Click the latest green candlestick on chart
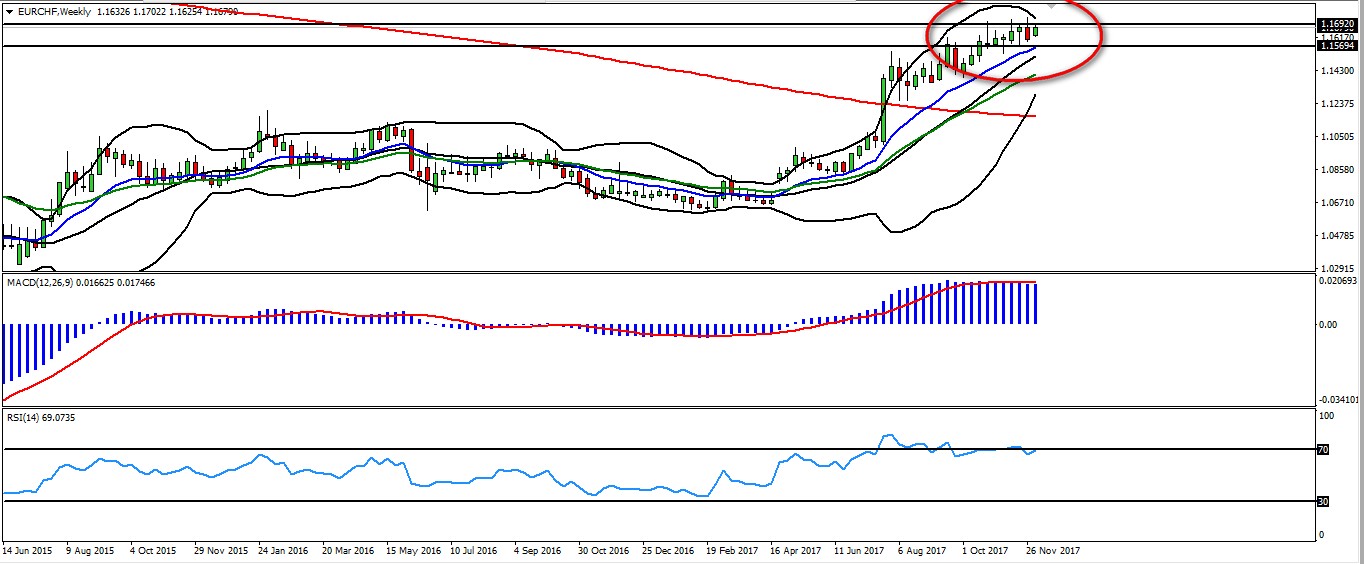 1036,30
